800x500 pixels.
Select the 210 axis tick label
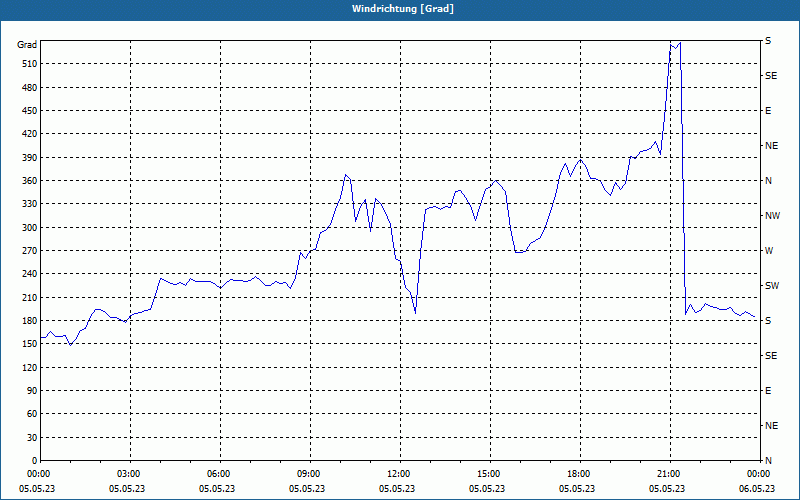coord(30,297)
